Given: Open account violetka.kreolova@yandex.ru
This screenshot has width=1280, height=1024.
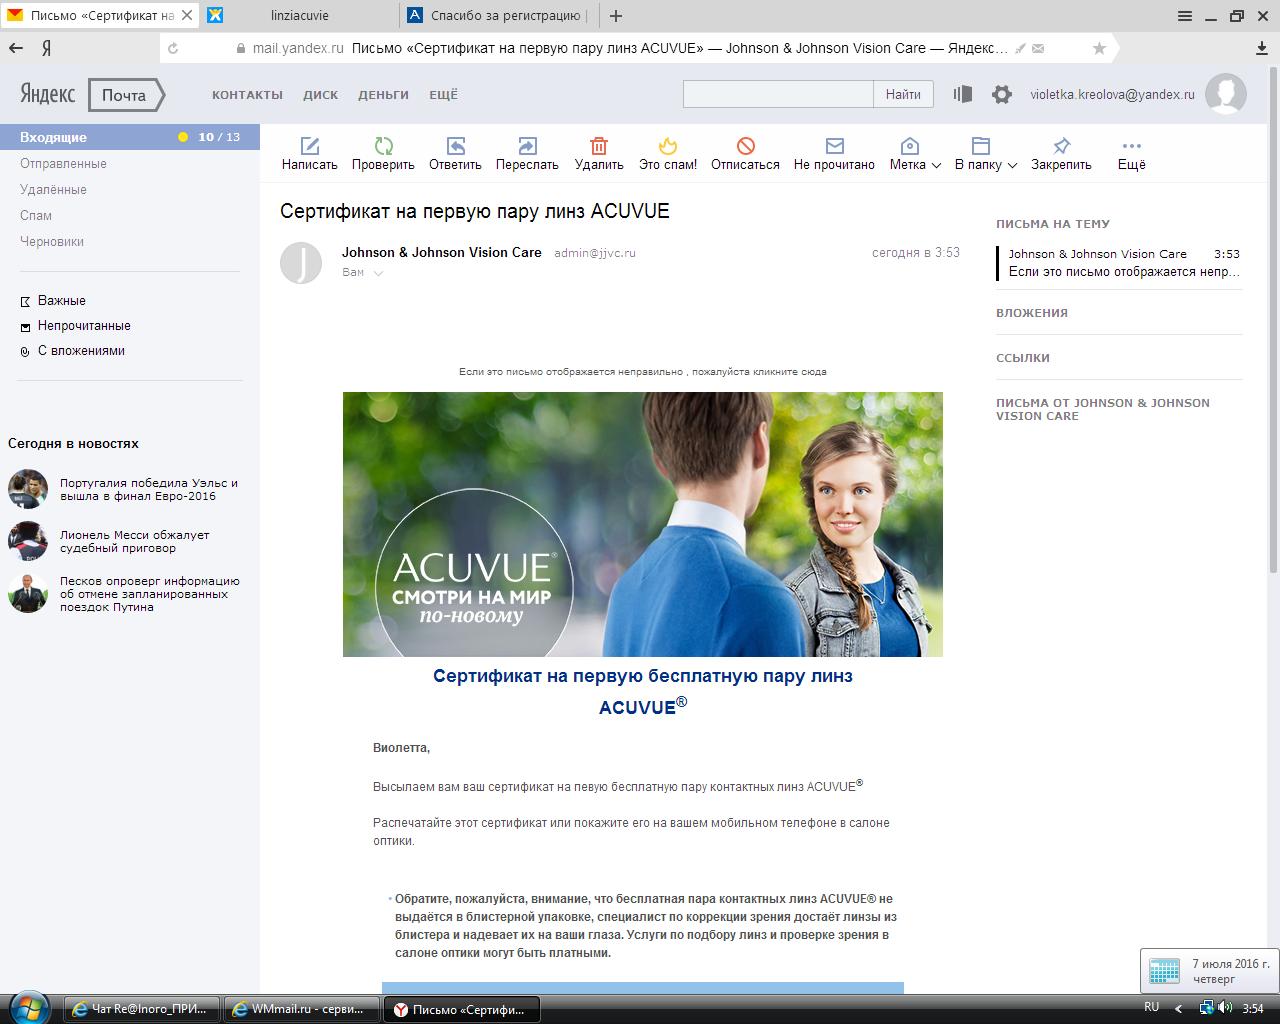Looking at the screenshot, I should [x=1112, y=94].
